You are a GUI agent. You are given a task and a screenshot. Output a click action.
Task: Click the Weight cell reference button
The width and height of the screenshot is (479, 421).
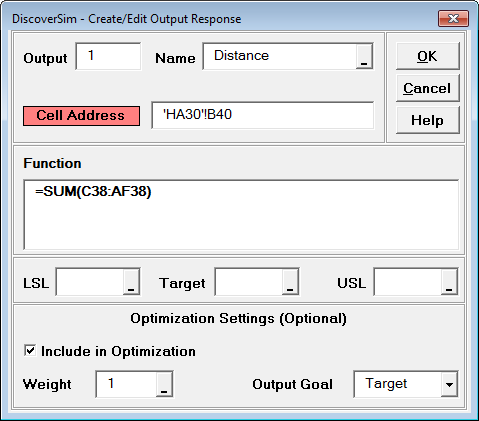pos(164,384)
